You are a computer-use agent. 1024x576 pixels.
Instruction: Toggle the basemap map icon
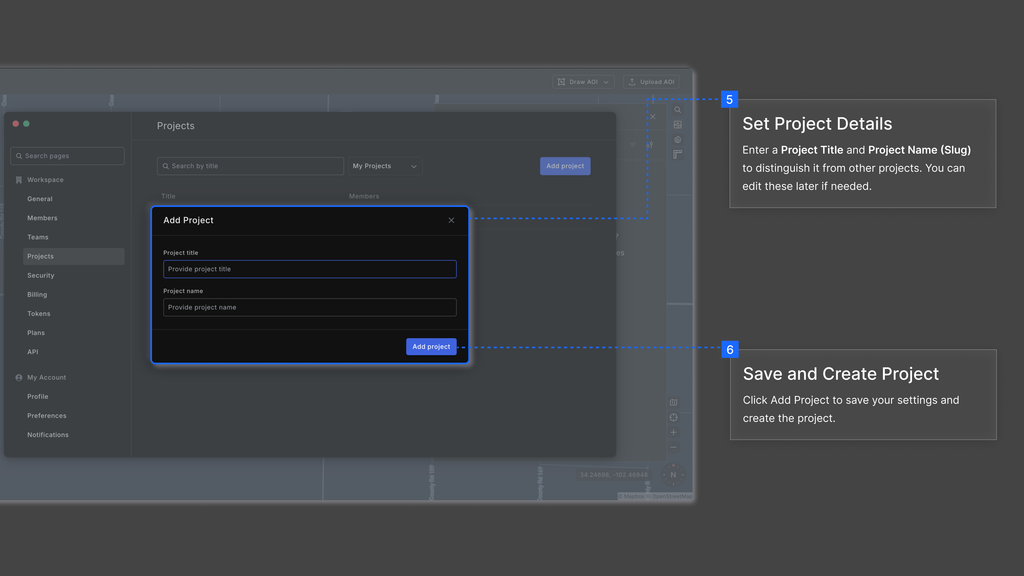[x=673, y=403]
